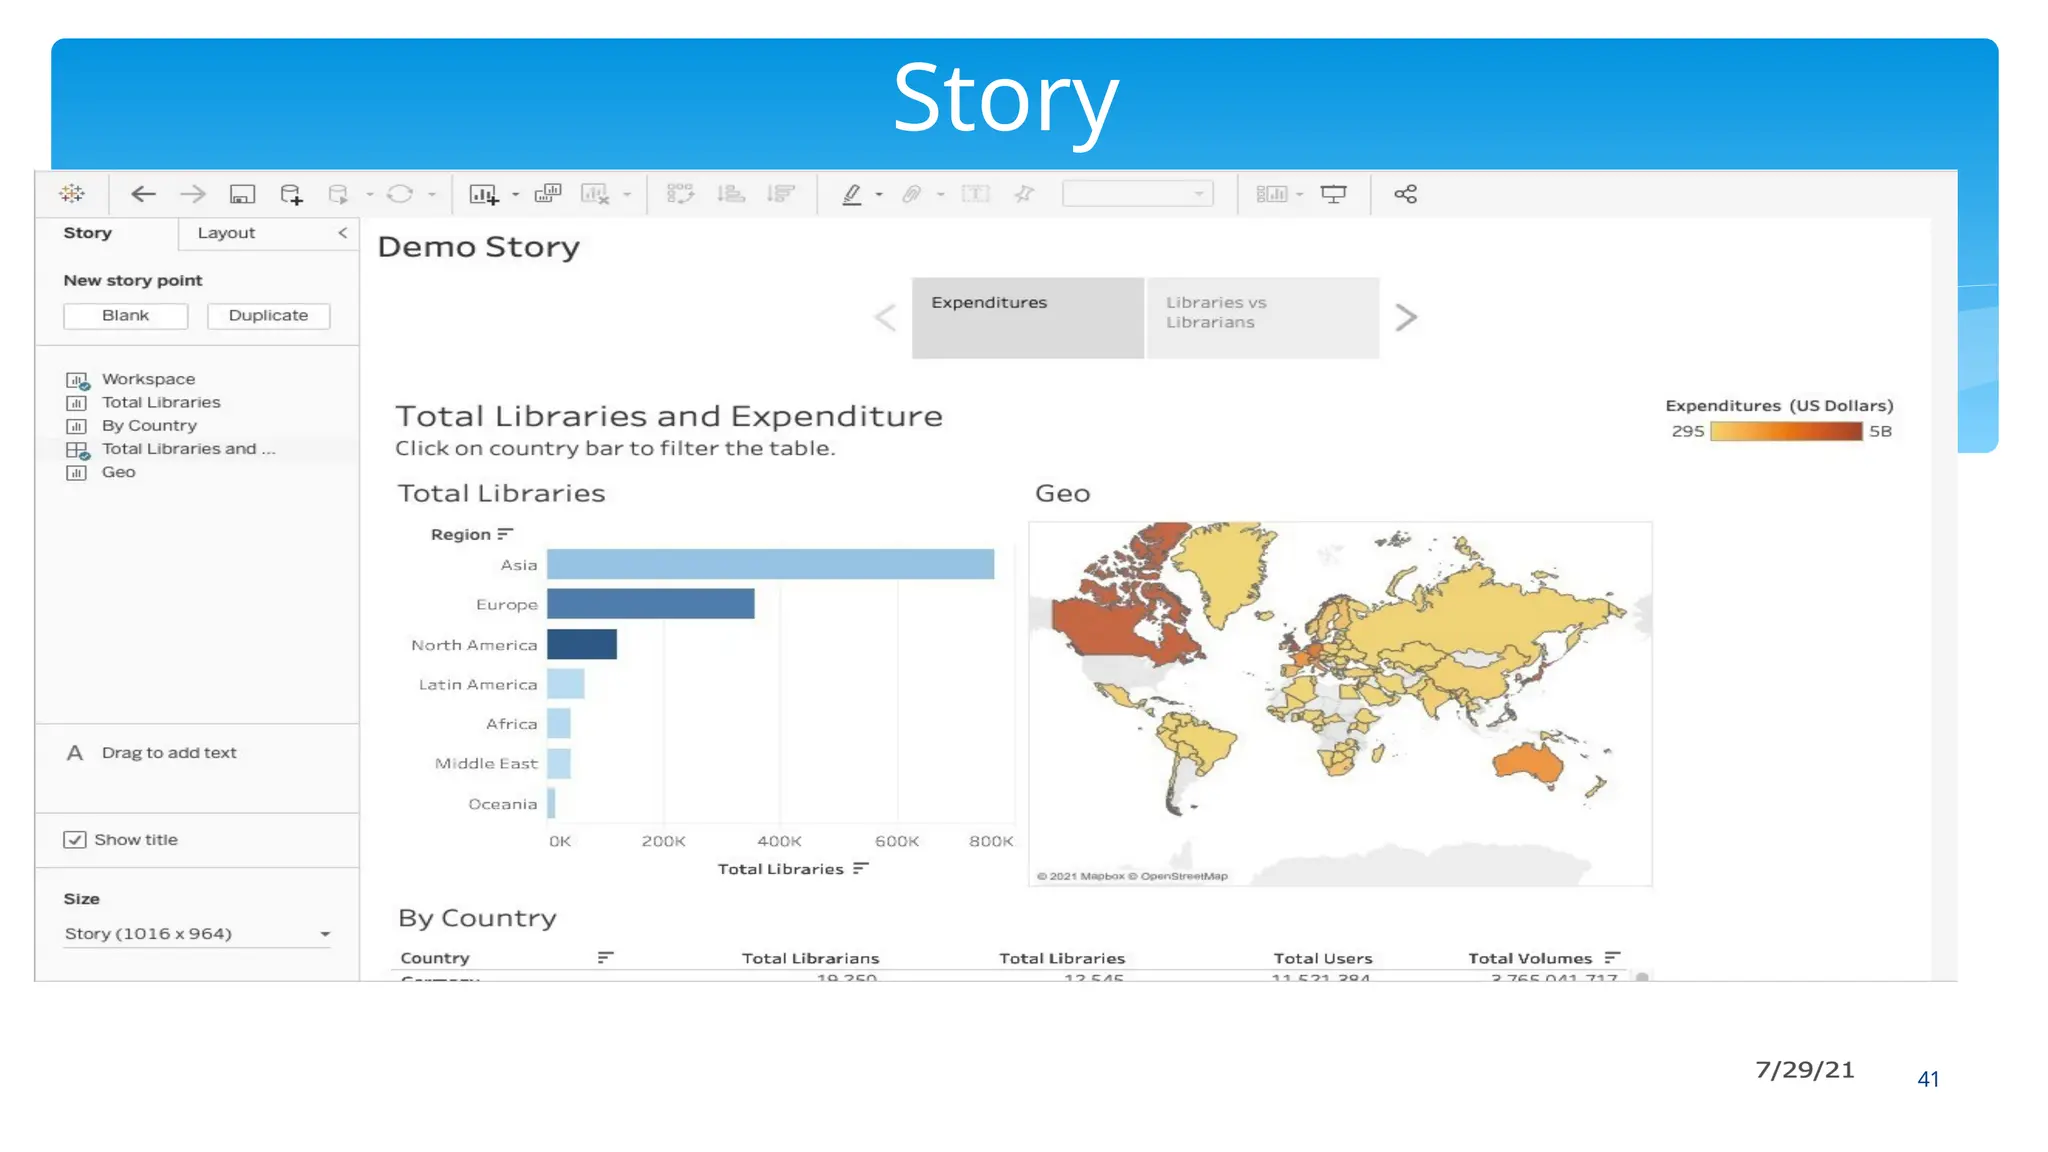Click the undo back arrow
Screen dimensions: 2048x1152
click(144, 194)
